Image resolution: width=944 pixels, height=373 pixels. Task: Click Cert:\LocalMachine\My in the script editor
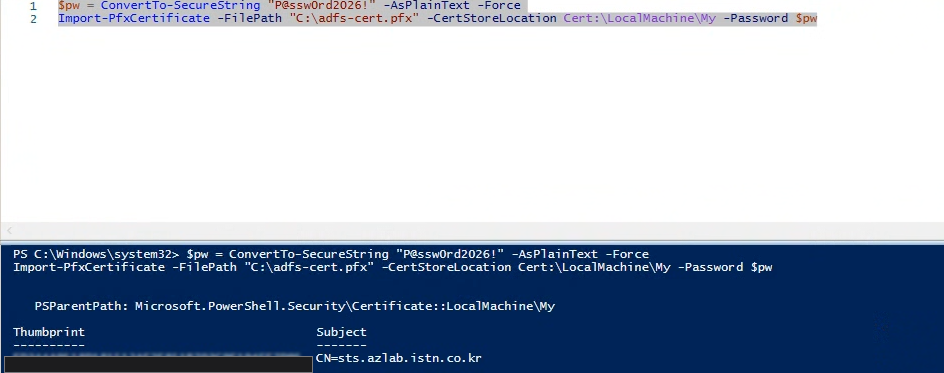click(x=640, y=18)
